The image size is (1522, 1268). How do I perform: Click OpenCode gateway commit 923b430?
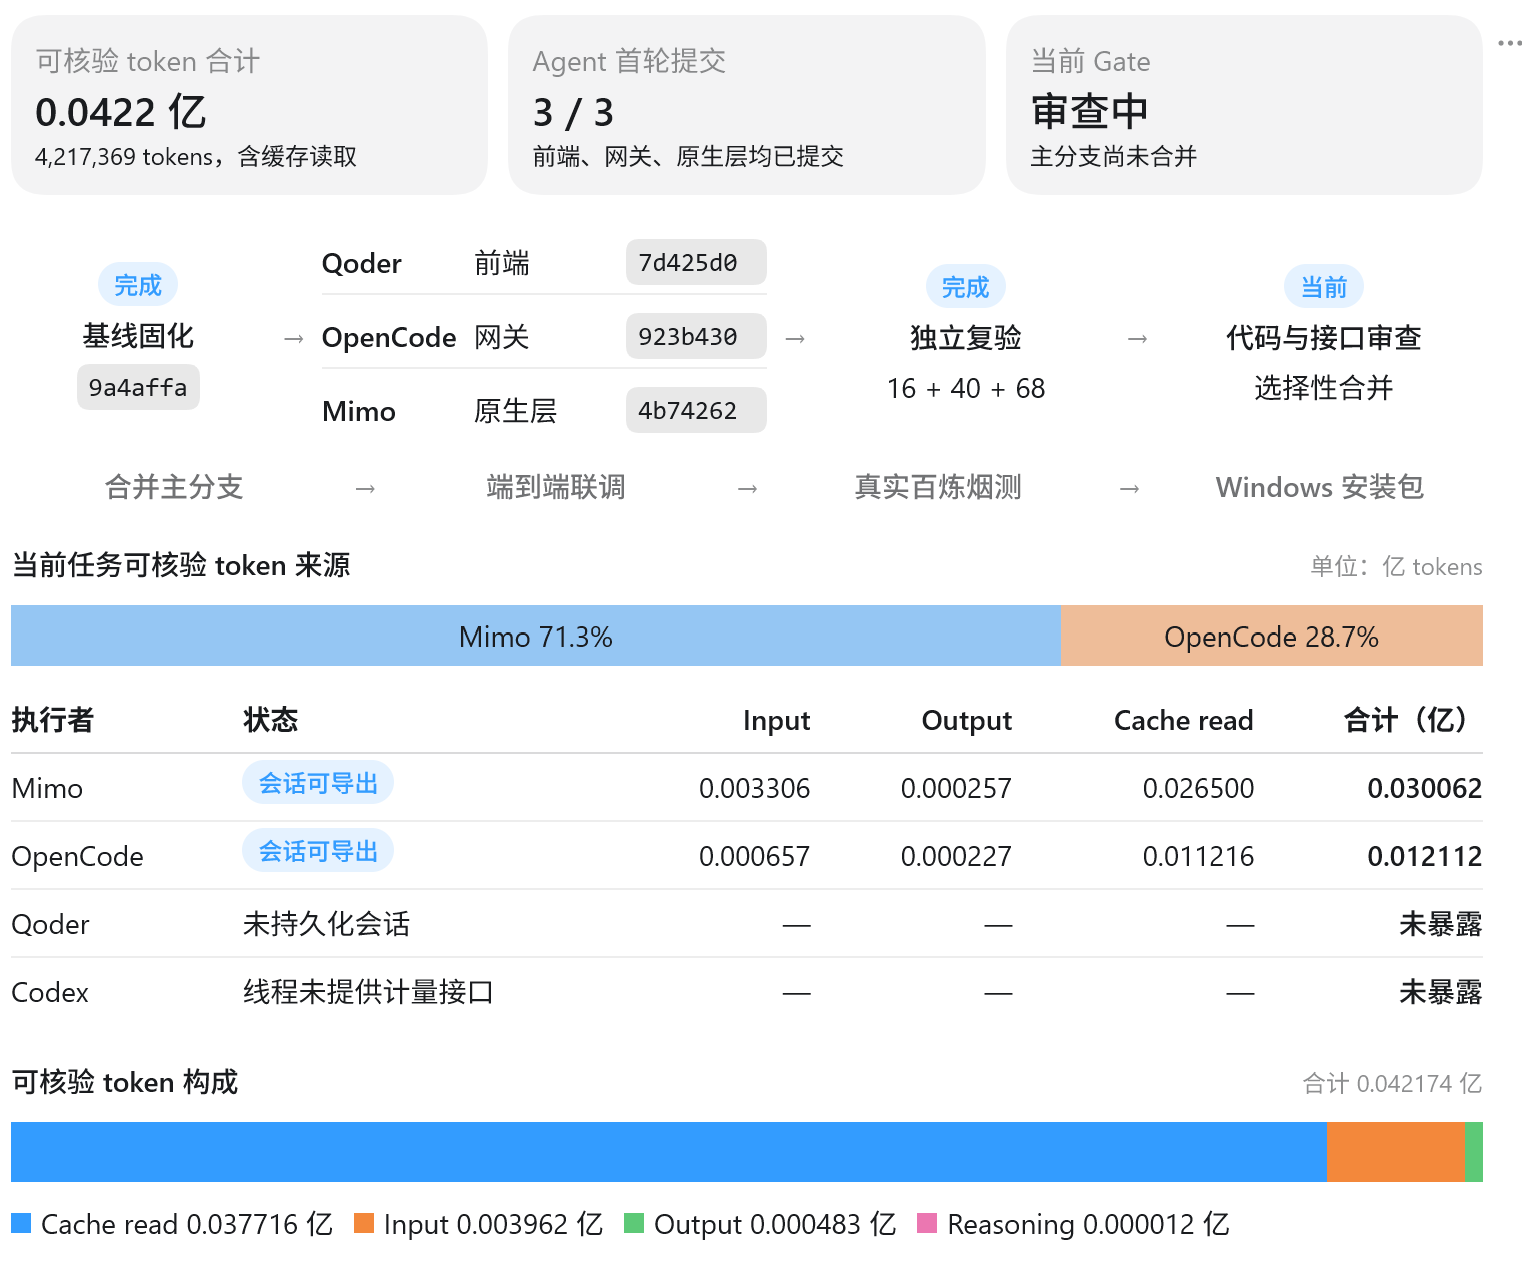(696, 337)
